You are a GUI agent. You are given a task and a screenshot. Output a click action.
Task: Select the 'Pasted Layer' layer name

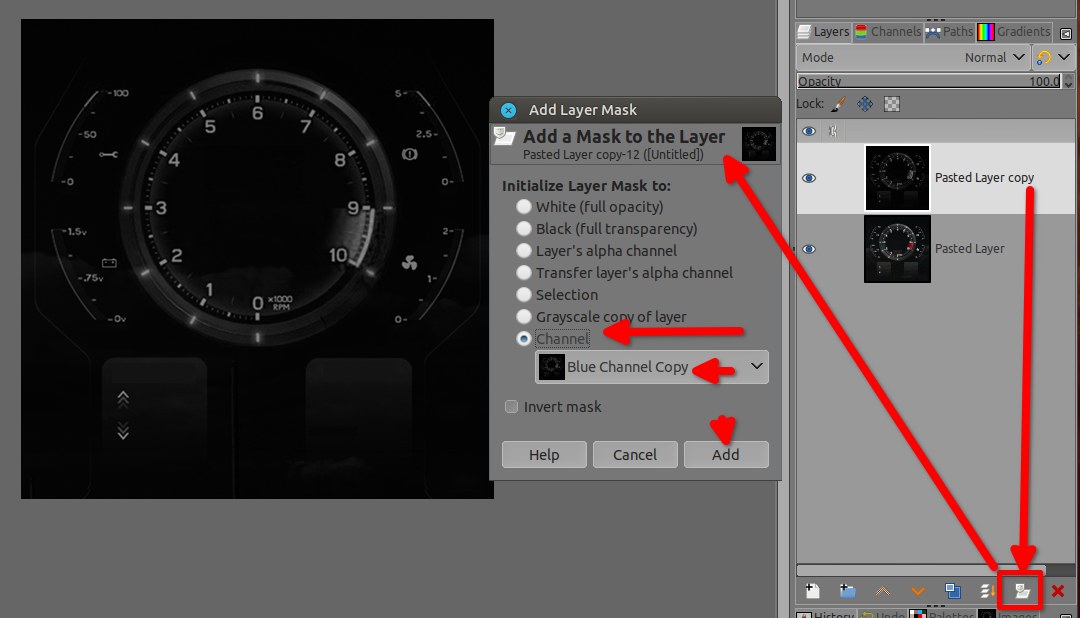[x=969, y=249]
